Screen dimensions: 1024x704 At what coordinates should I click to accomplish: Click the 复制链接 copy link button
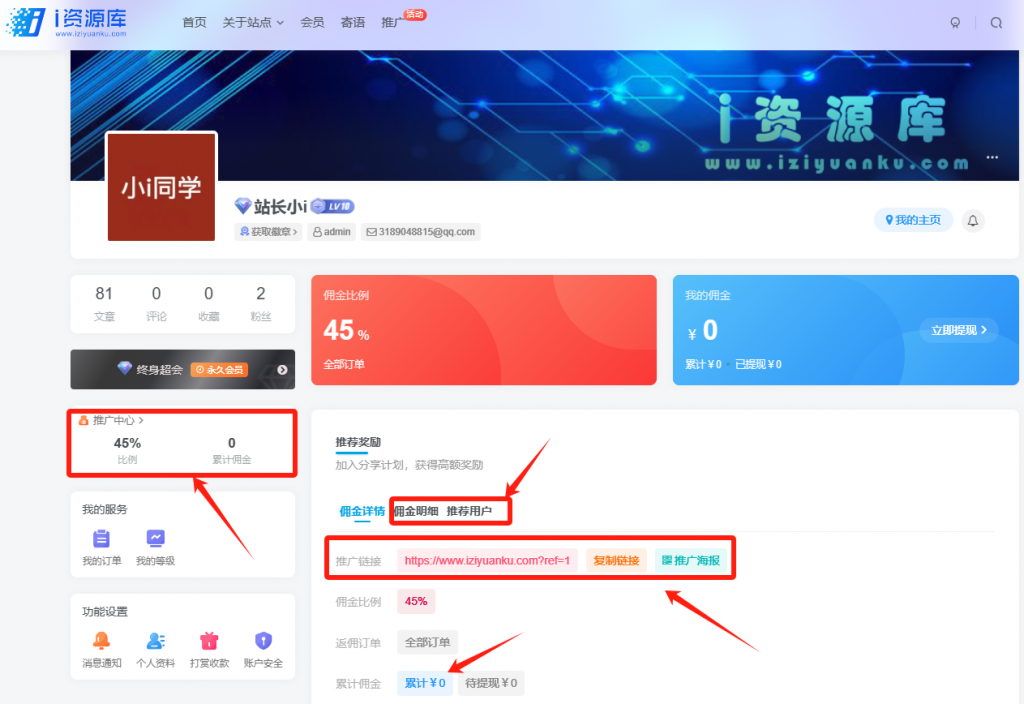pyautogui.click(x=617, y=561)
